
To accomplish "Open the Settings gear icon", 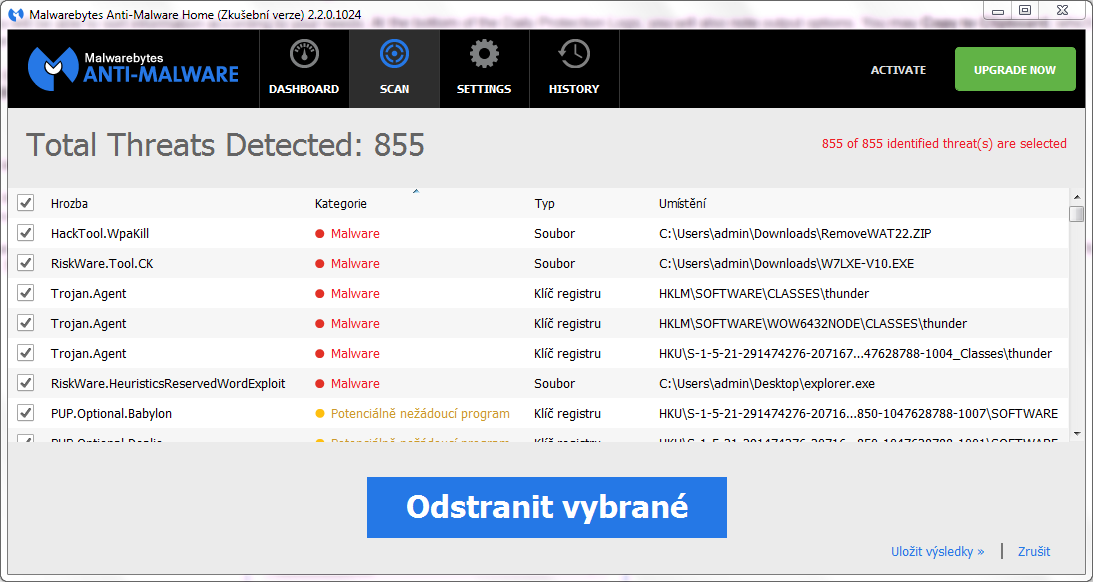I will (484, 54).
